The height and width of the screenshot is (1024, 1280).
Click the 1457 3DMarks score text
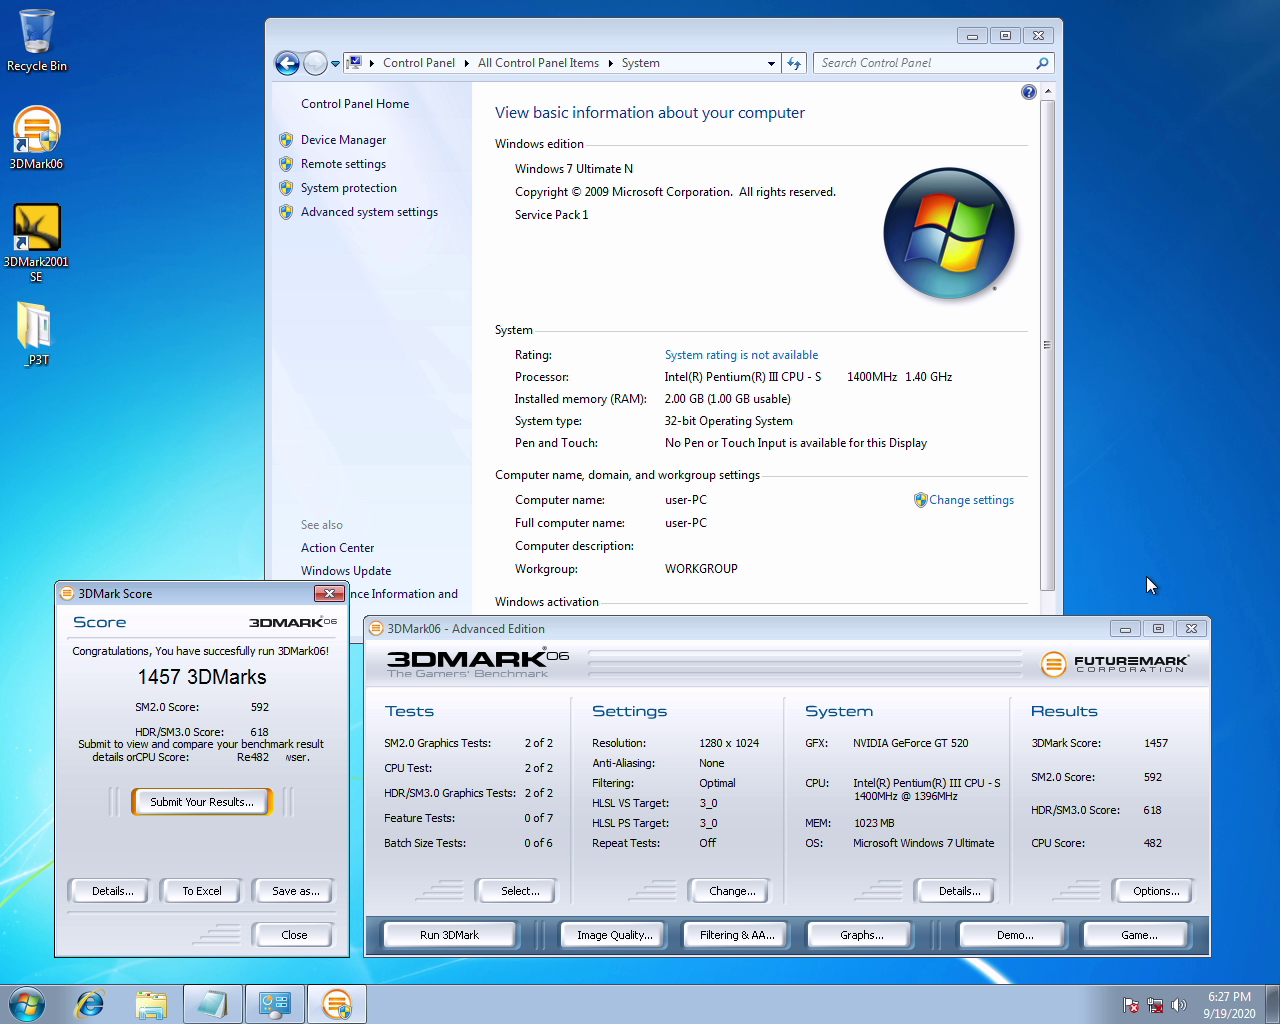point(202,677)
